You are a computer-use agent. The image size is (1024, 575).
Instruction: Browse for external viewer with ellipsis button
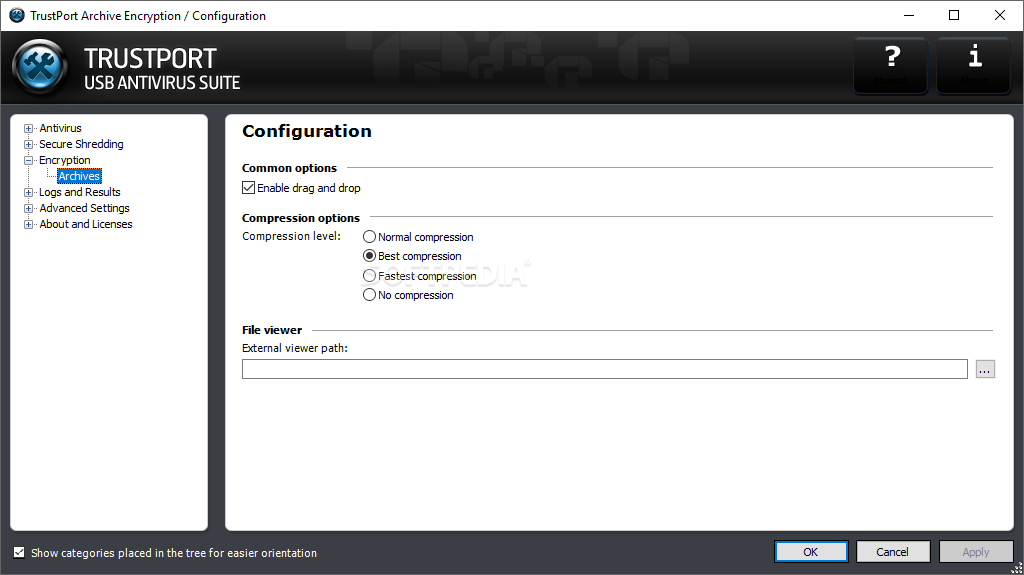click(x=985, y=369)
